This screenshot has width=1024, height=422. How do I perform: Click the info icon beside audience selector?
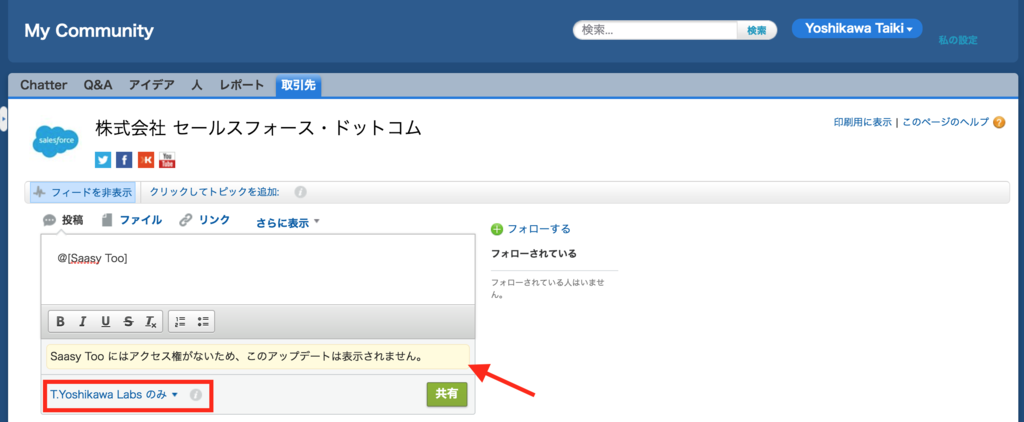[196, 395]
